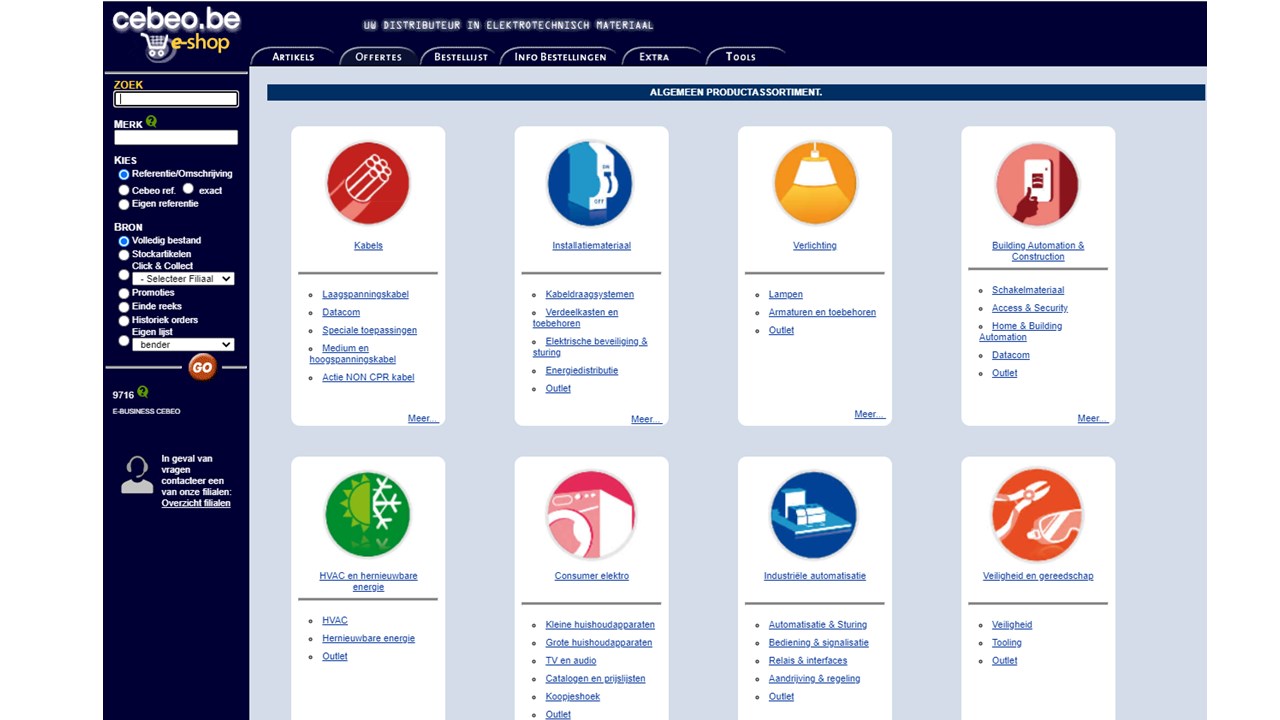Click the cebeo.be e-shop logo
This screenshot has height=720, width=1280.
coord(176,34)
